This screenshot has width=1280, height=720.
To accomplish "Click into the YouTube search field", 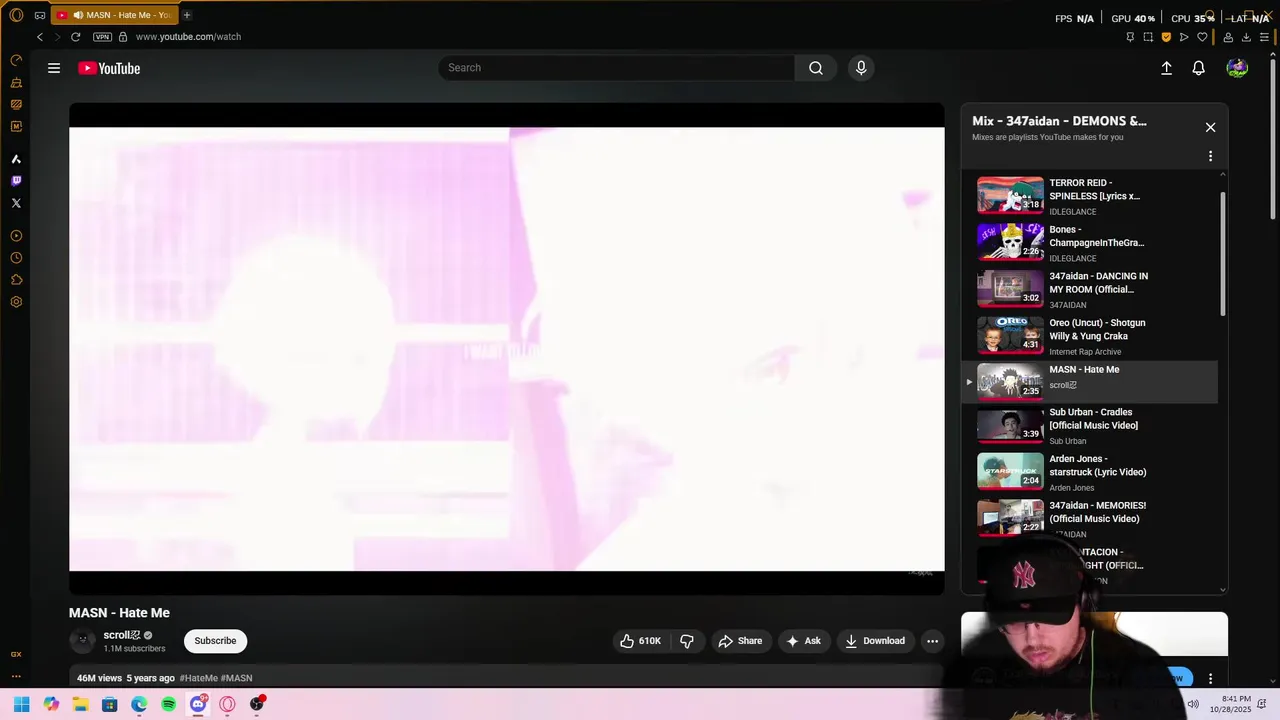I will pyautogui.click(x=616, y=68).
